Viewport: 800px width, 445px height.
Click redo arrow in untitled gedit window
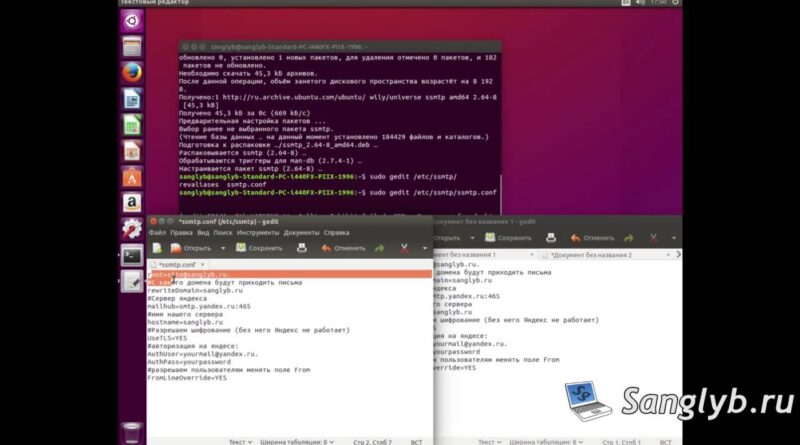point(629,238)
